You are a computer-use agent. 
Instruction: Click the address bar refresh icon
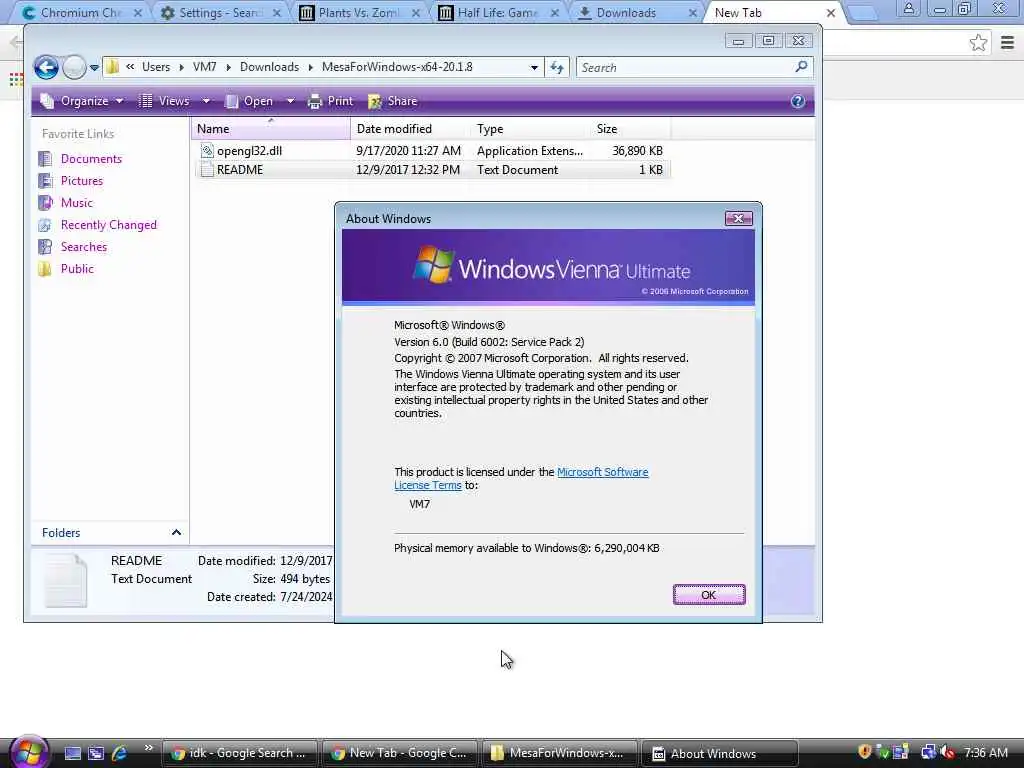557,67
